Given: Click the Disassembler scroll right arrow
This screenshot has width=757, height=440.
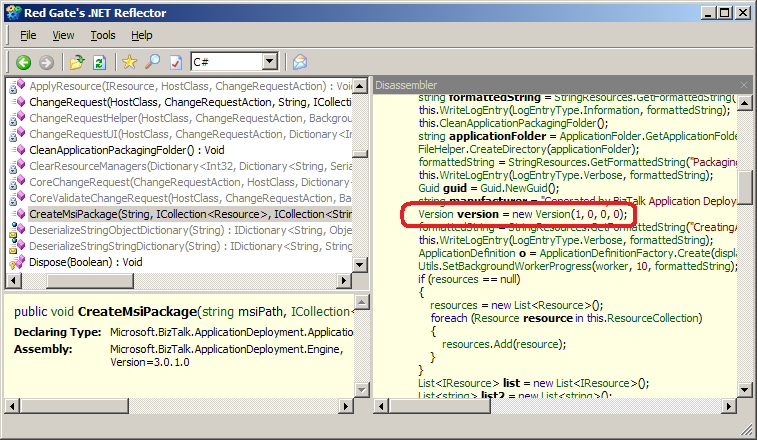Looking at the screenshot, I should coord(729,407).
